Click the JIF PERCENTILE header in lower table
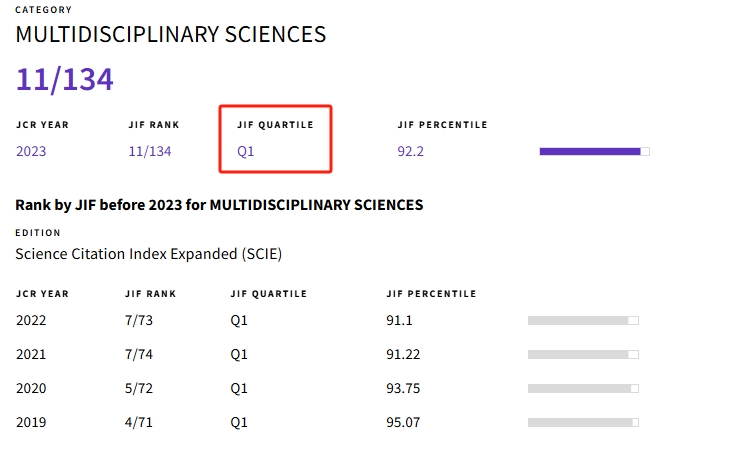745x455 pixels. [x=431, y=294]
